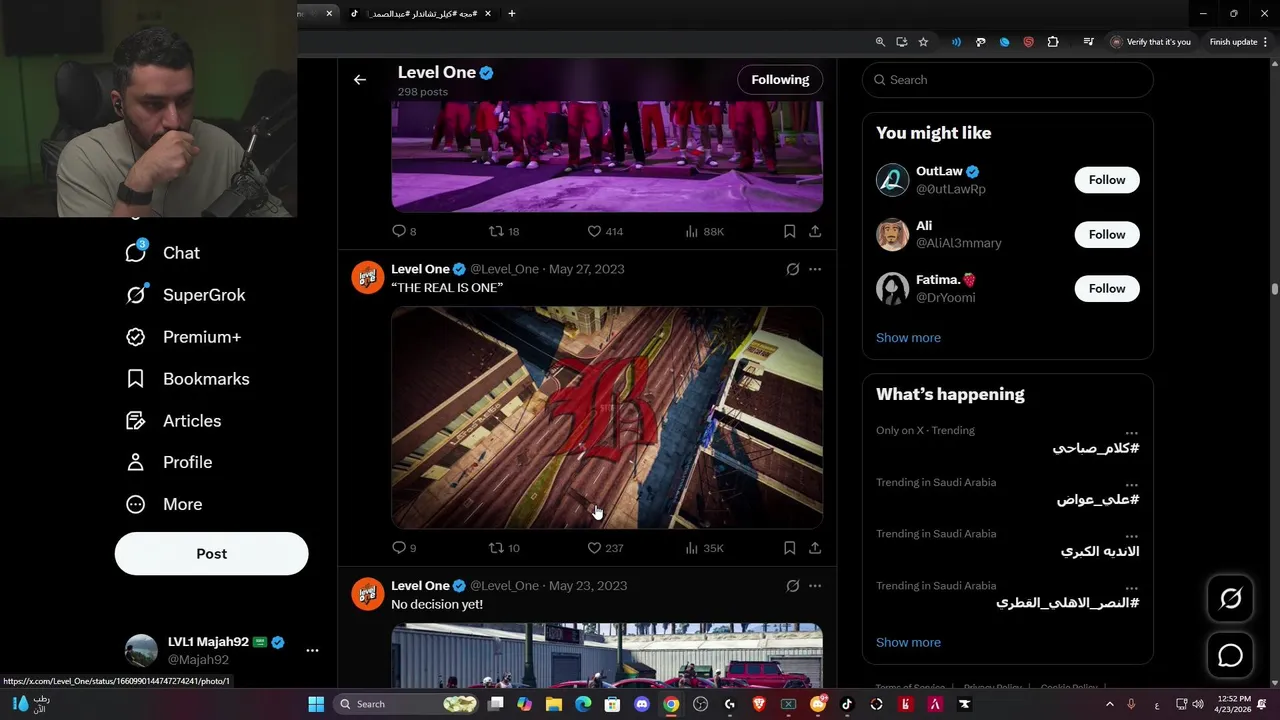Click the X search field
1280x720 pixels.
click(x=1008, y=80)
